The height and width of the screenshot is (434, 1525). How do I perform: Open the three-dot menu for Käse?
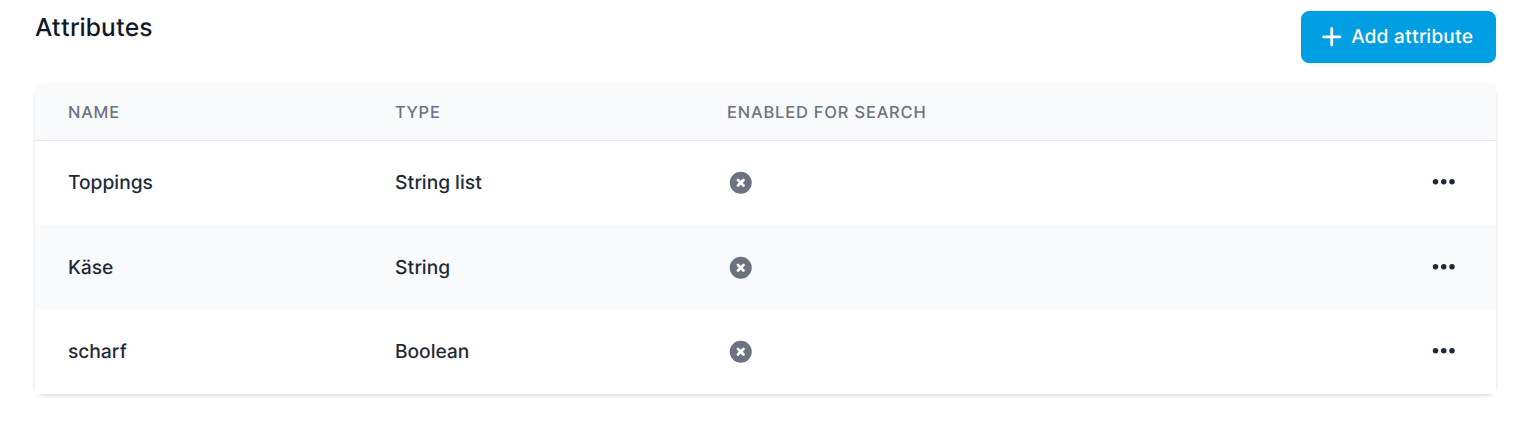(1443, 267)
